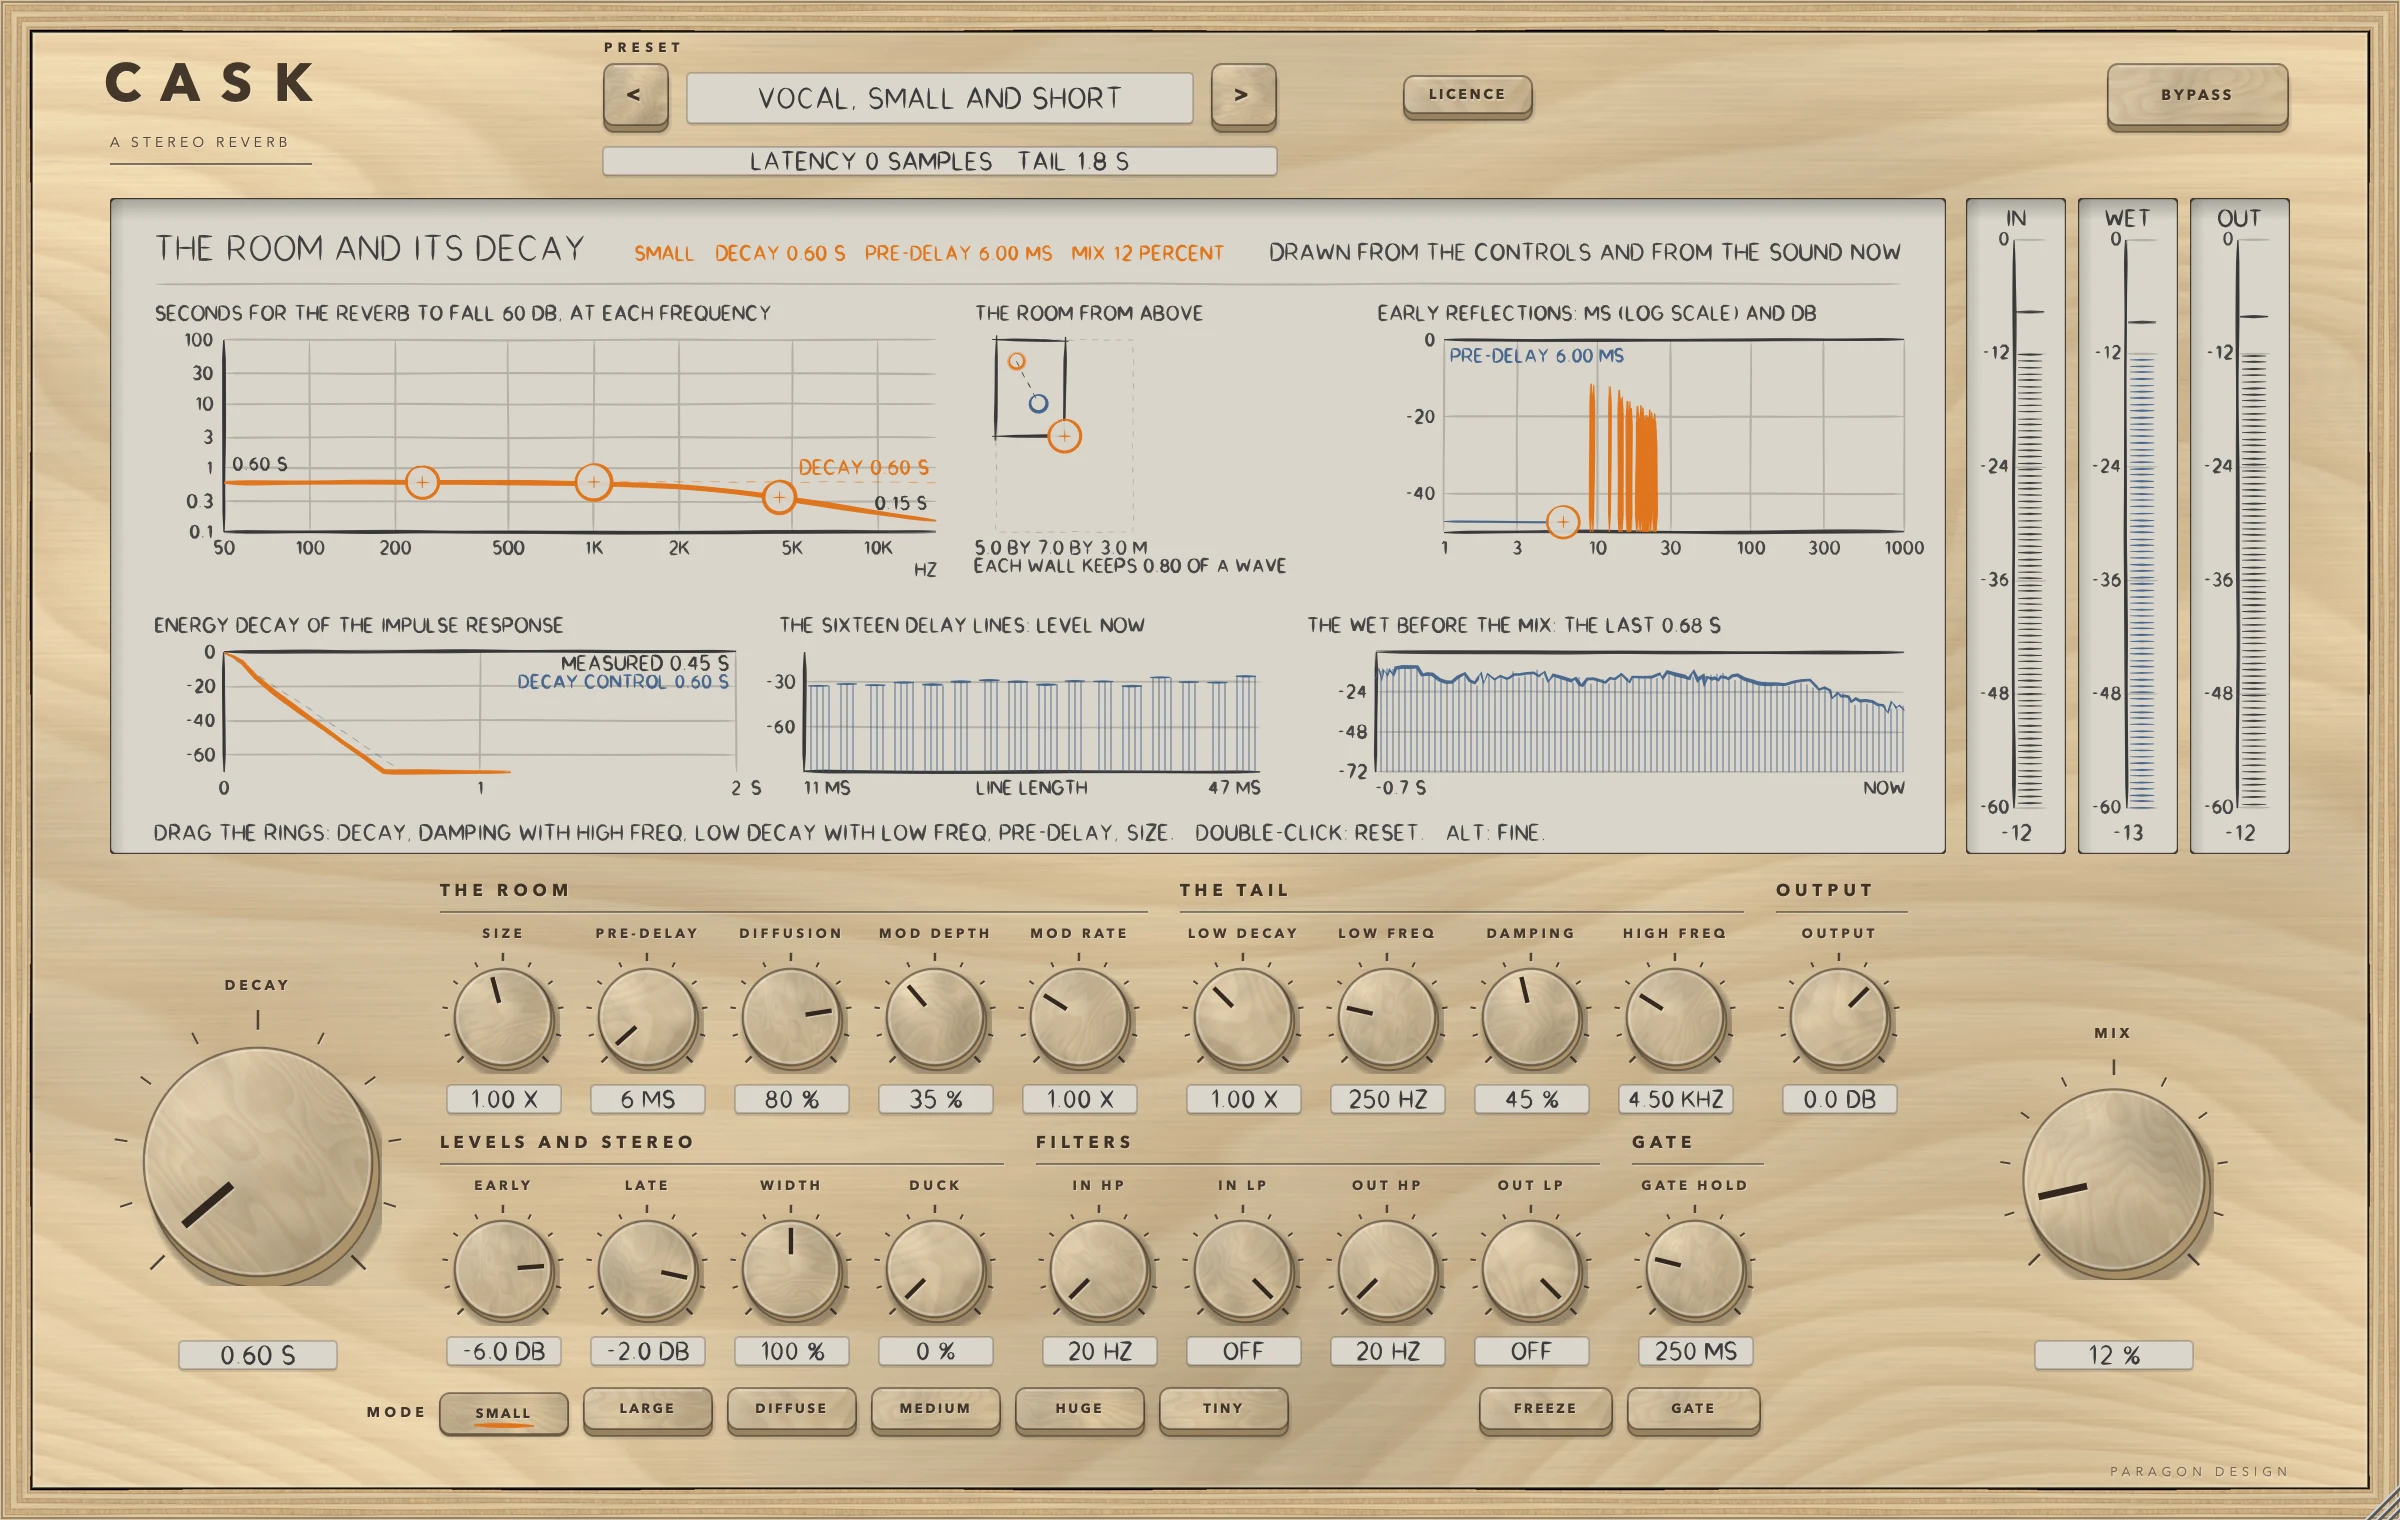
Task: Click the Gate Hold knob
Action: 1695,1270
